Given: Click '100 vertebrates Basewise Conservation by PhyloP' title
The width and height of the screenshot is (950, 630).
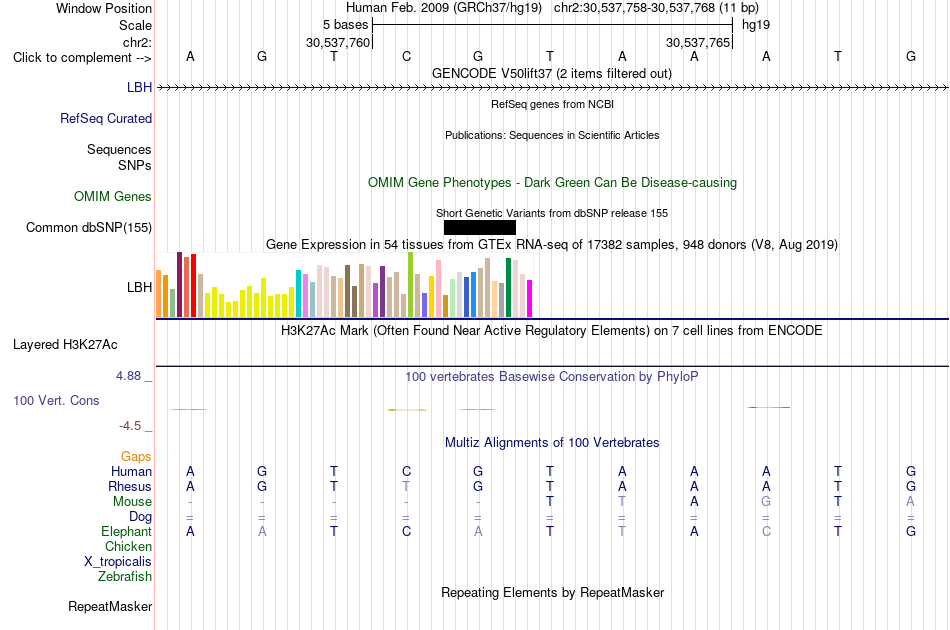Looking at the screenshot, I should (x=552, y=377).
